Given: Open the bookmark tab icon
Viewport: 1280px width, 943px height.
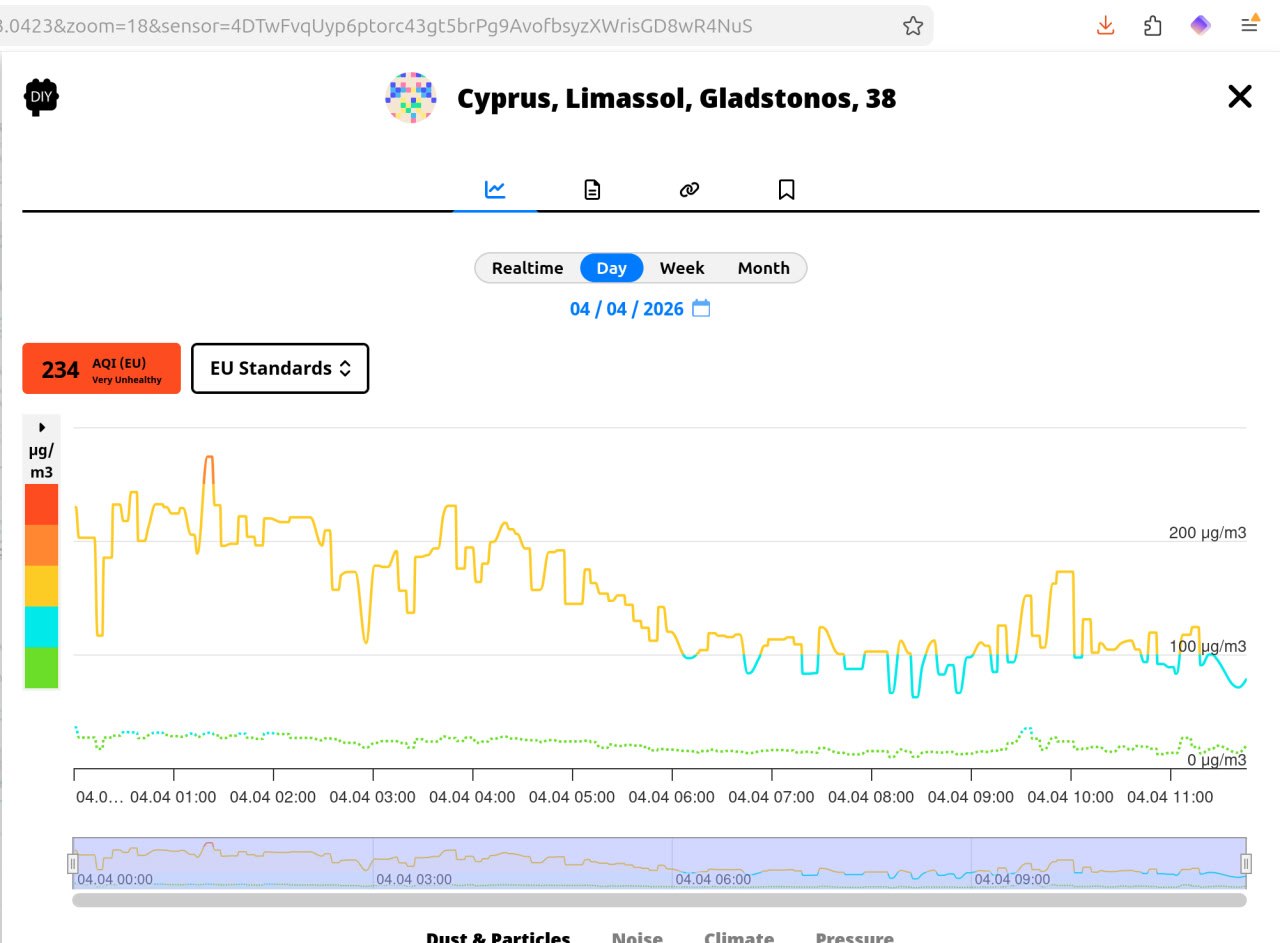Looking at the screenshot, I should point(786,189).
